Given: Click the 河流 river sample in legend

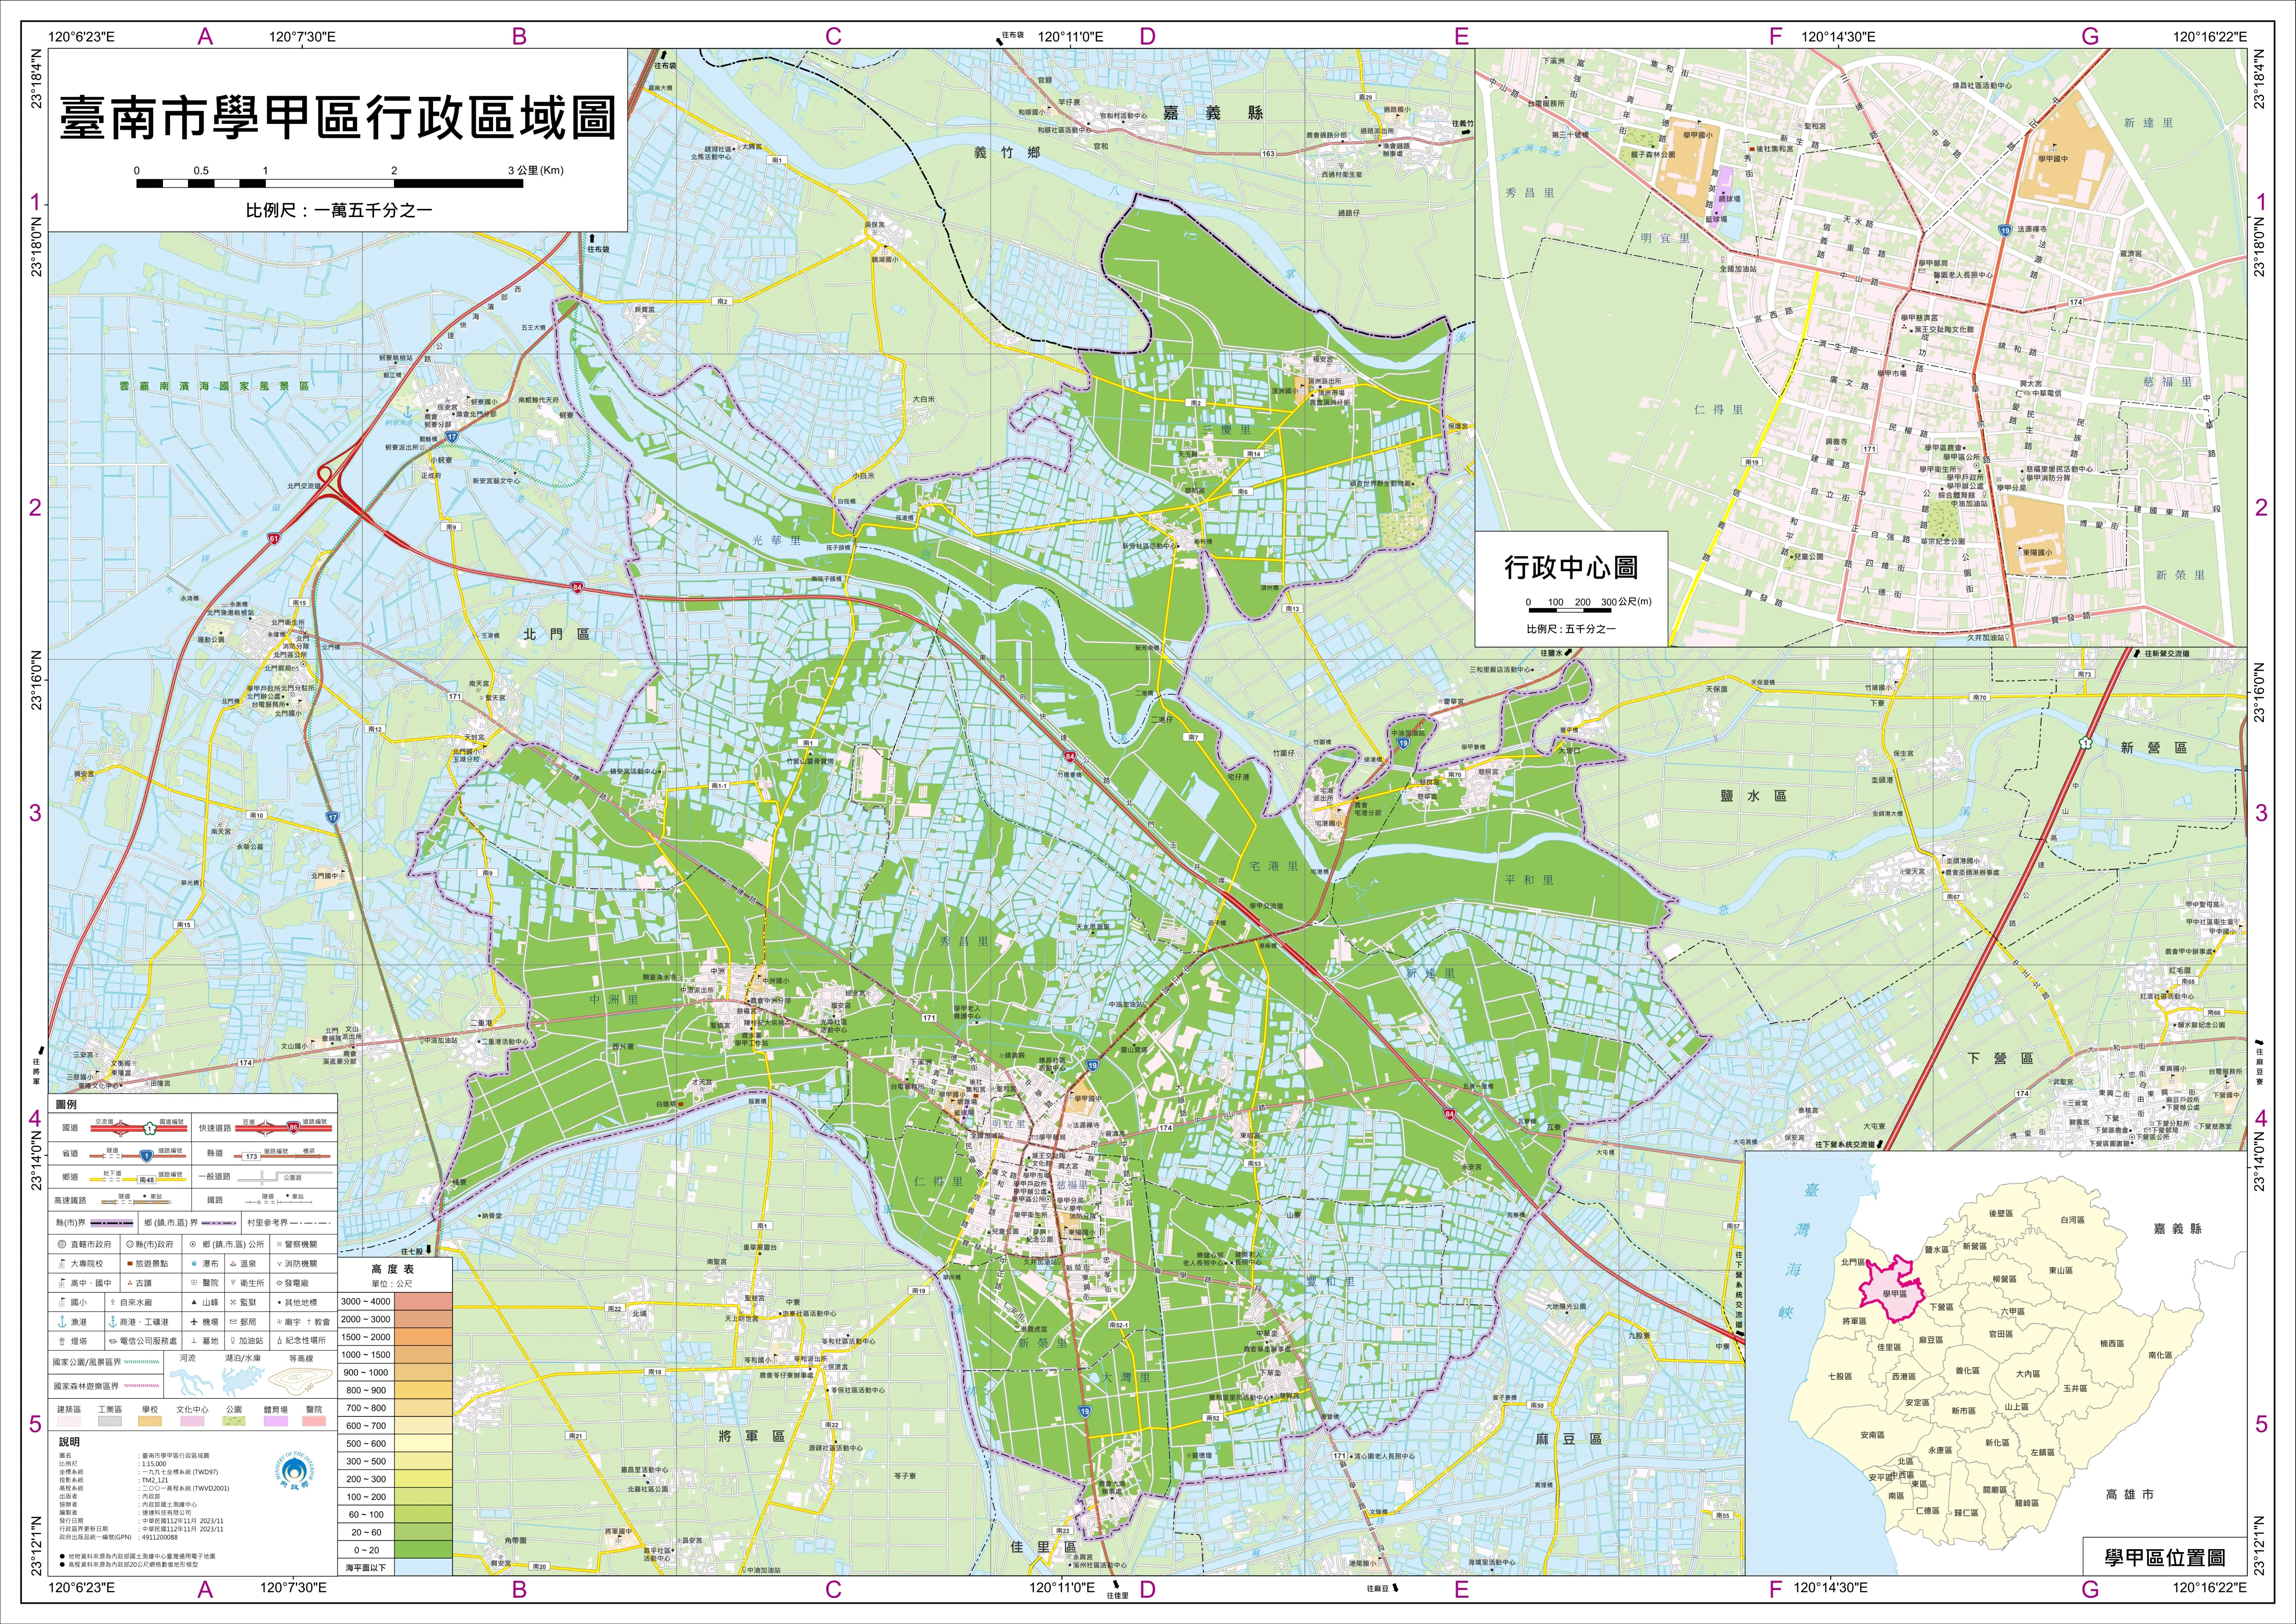Looking at the screenshot, I should (192, 1383).
